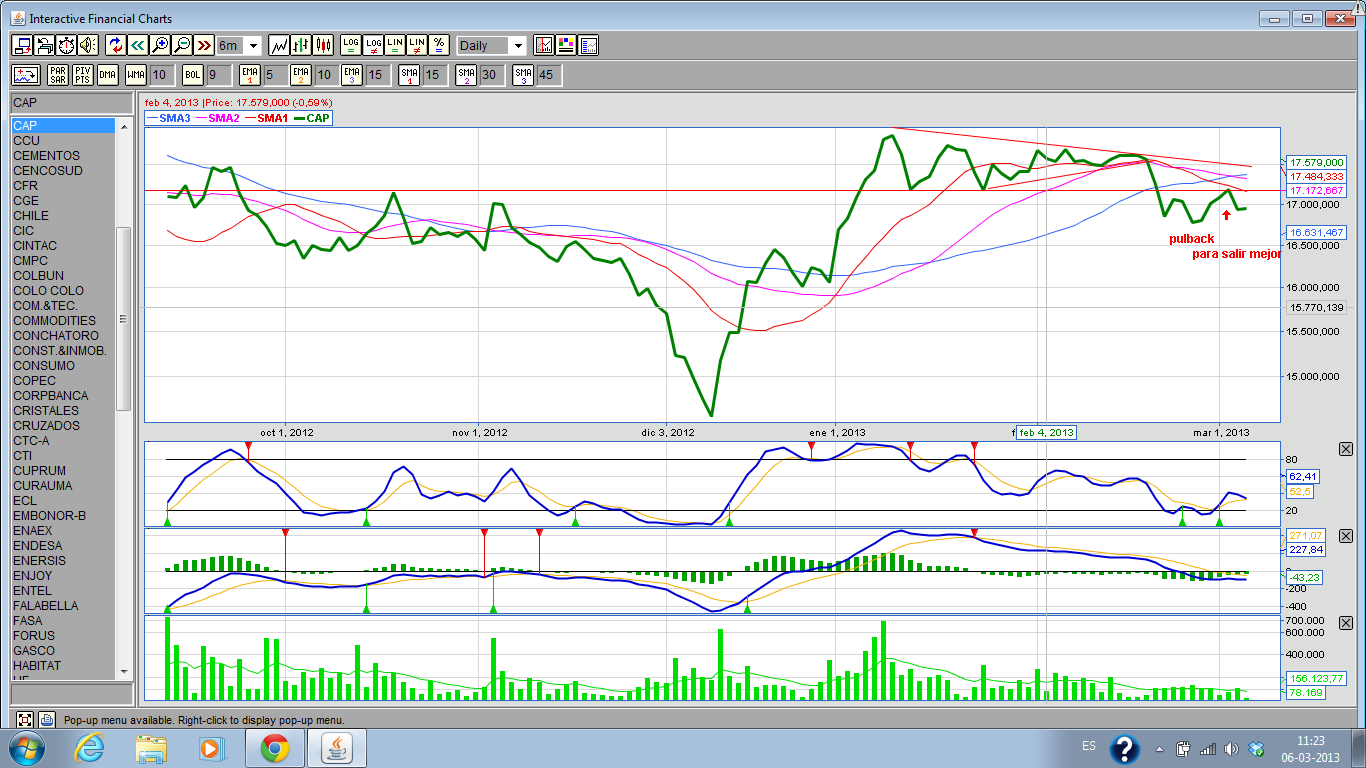Open the color palette settings icon

pos(566,45)
